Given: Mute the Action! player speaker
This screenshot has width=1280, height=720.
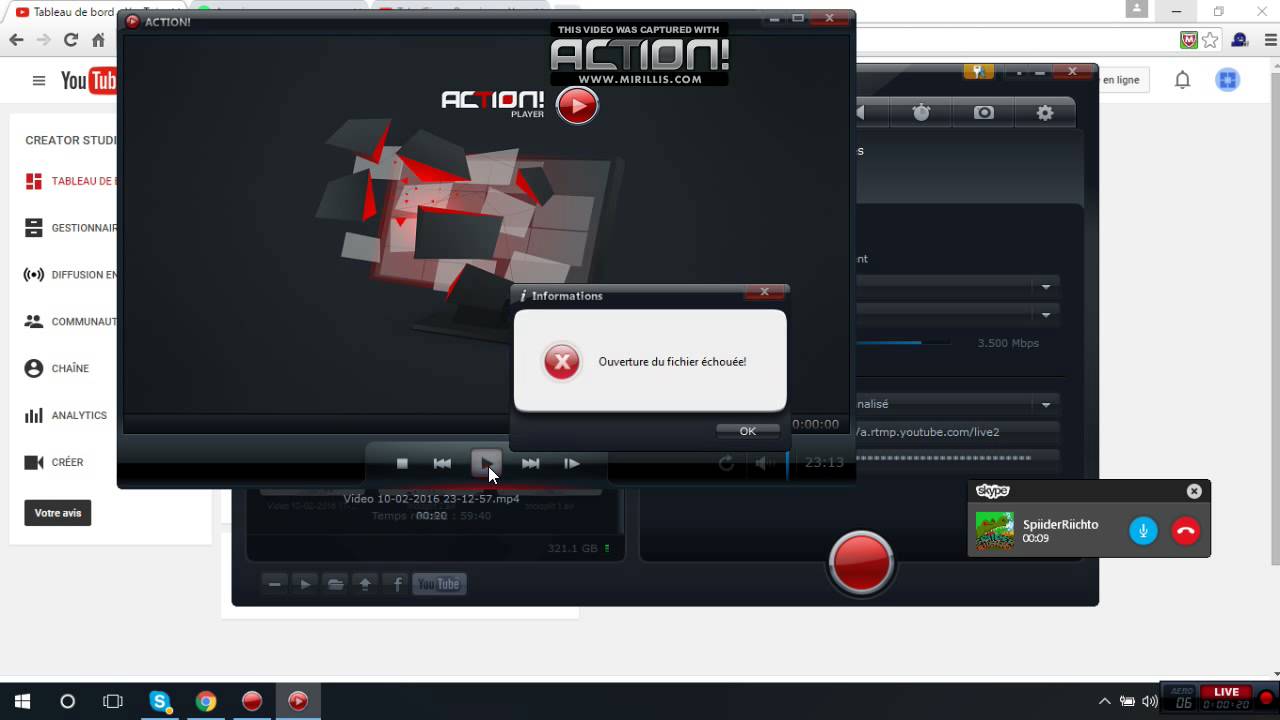Looking at the screenshot, I should coord(763,463).
